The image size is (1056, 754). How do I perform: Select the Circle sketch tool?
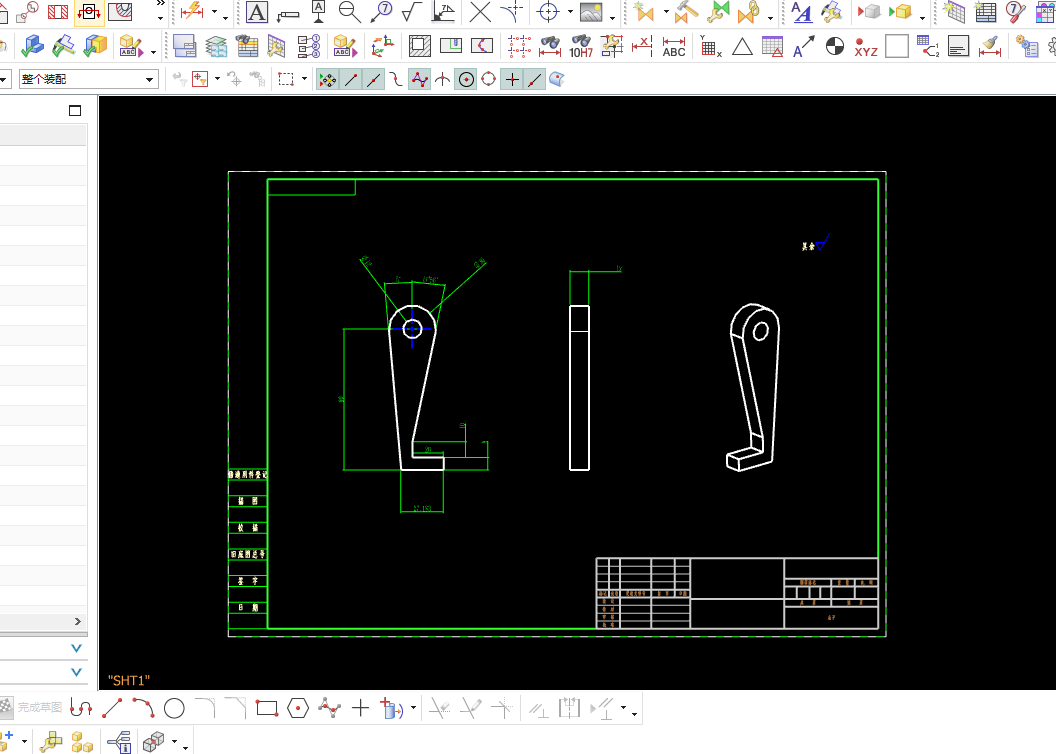[174, 708]
